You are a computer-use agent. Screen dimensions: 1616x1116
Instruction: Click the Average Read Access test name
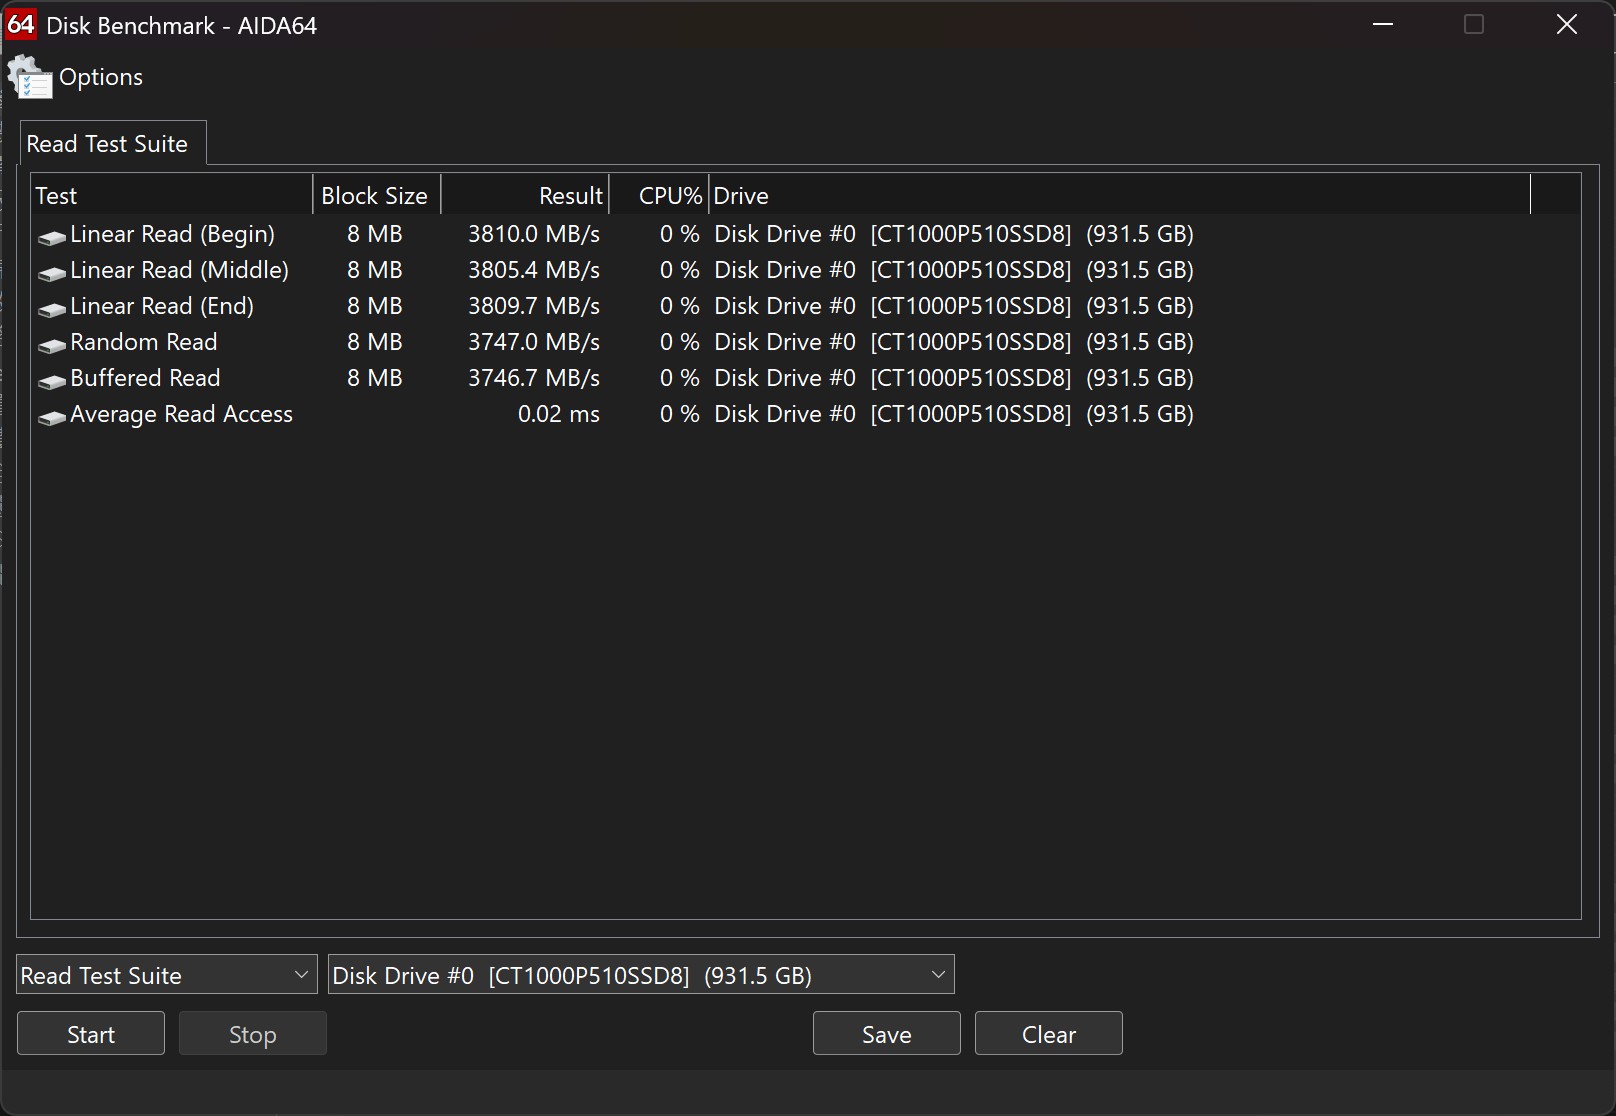tap(181, 414)
